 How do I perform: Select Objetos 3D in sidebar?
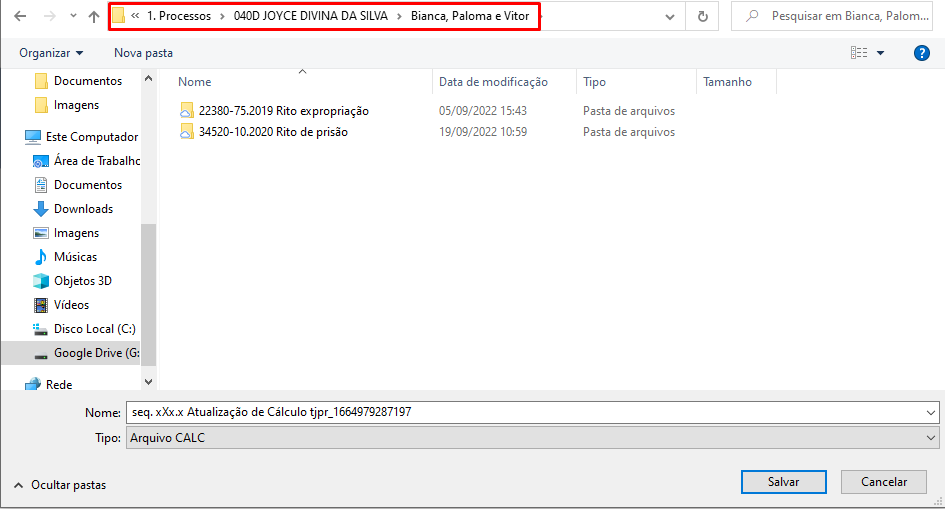click(82, 281)
